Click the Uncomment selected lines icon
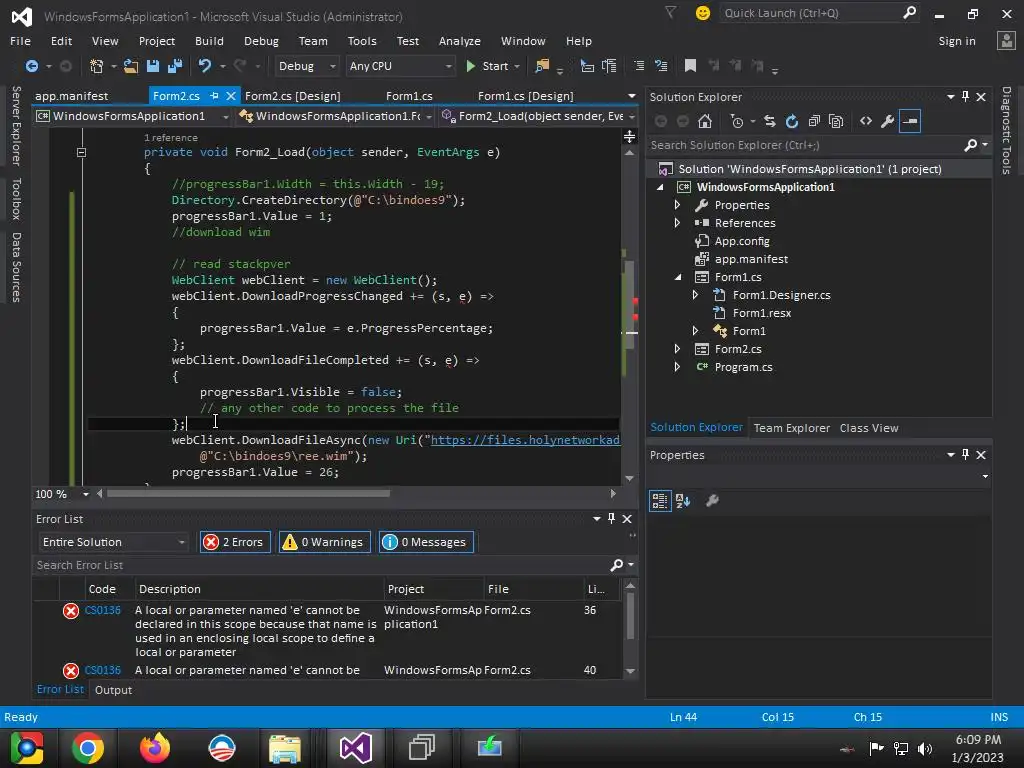Screen dimensions: 1024x768 [661, 66]
